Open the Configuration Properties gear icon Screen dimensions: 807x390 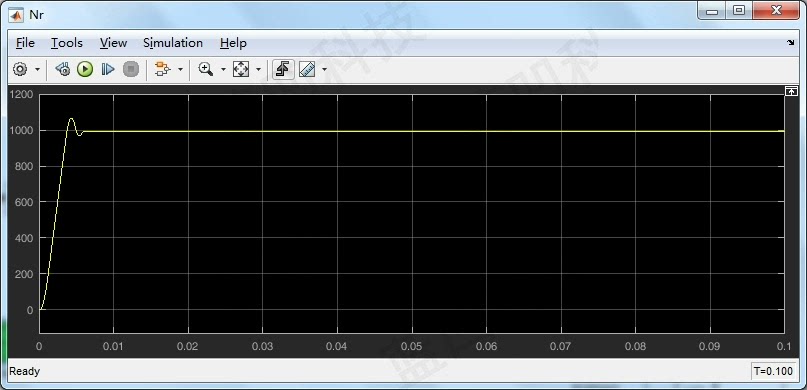(x=20, y=69)
